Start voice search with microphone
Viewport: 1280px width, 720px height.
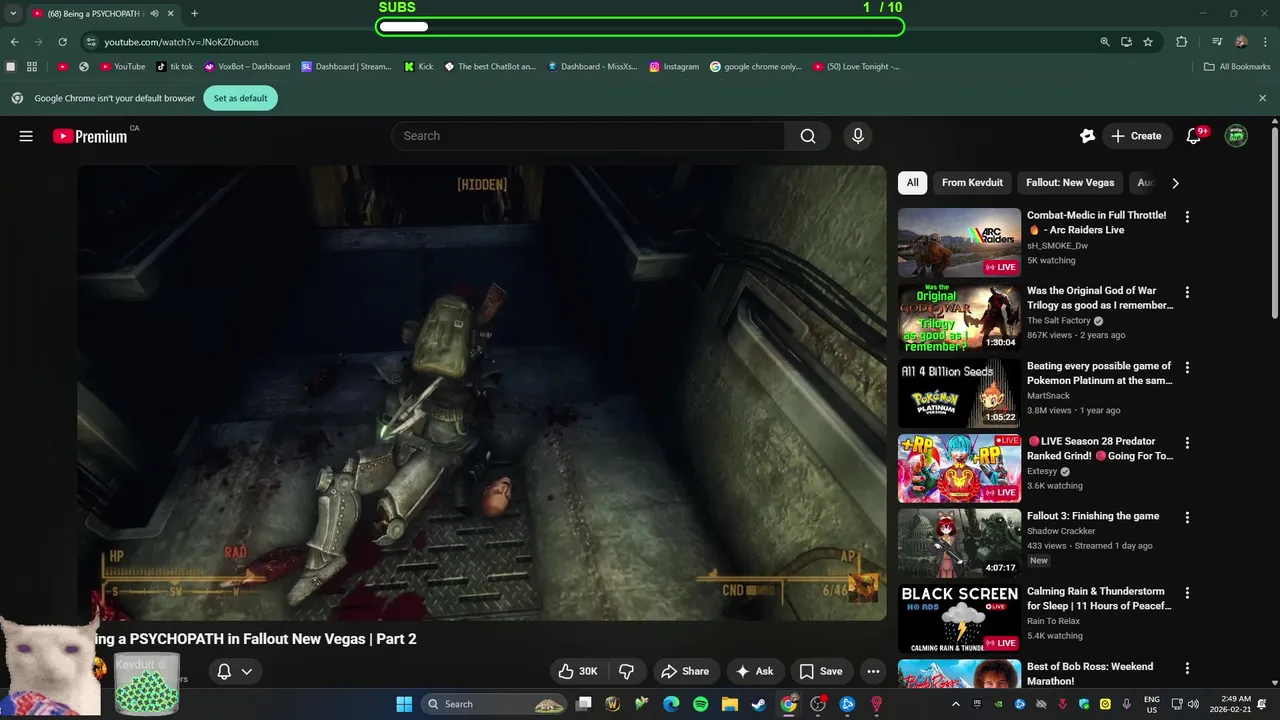tap(857, 136)
